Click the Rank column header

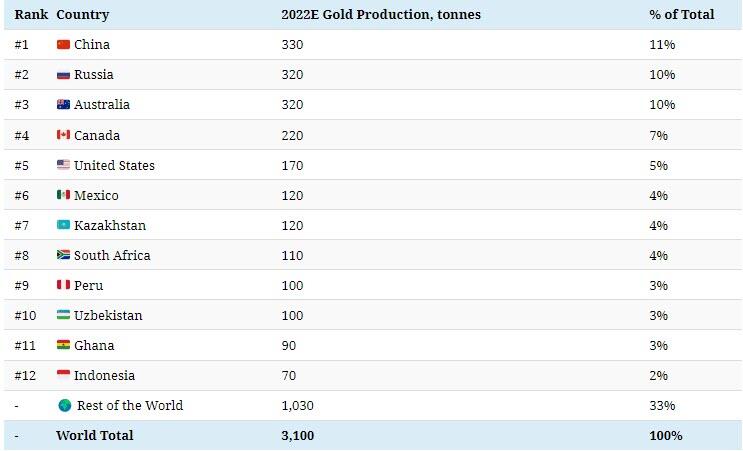31,15
